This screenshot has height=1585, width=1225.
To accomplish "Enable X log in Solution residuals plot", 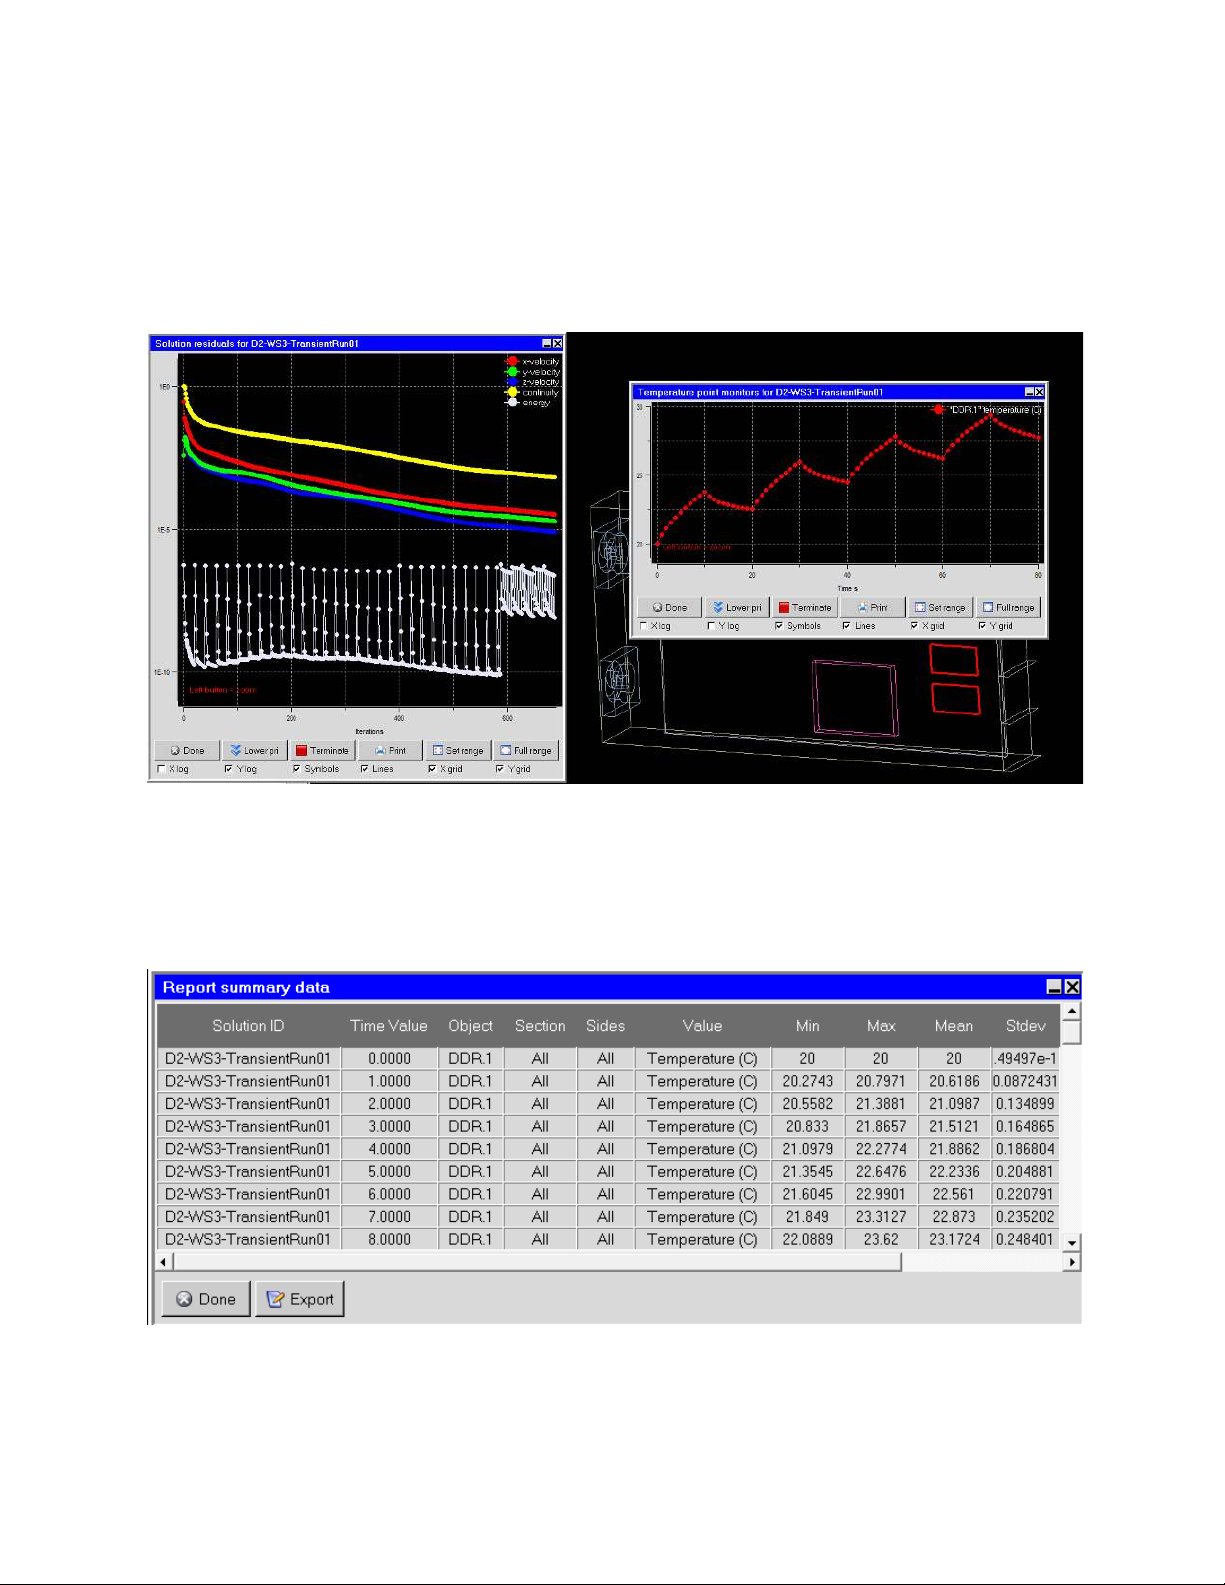I will (162, 769).
